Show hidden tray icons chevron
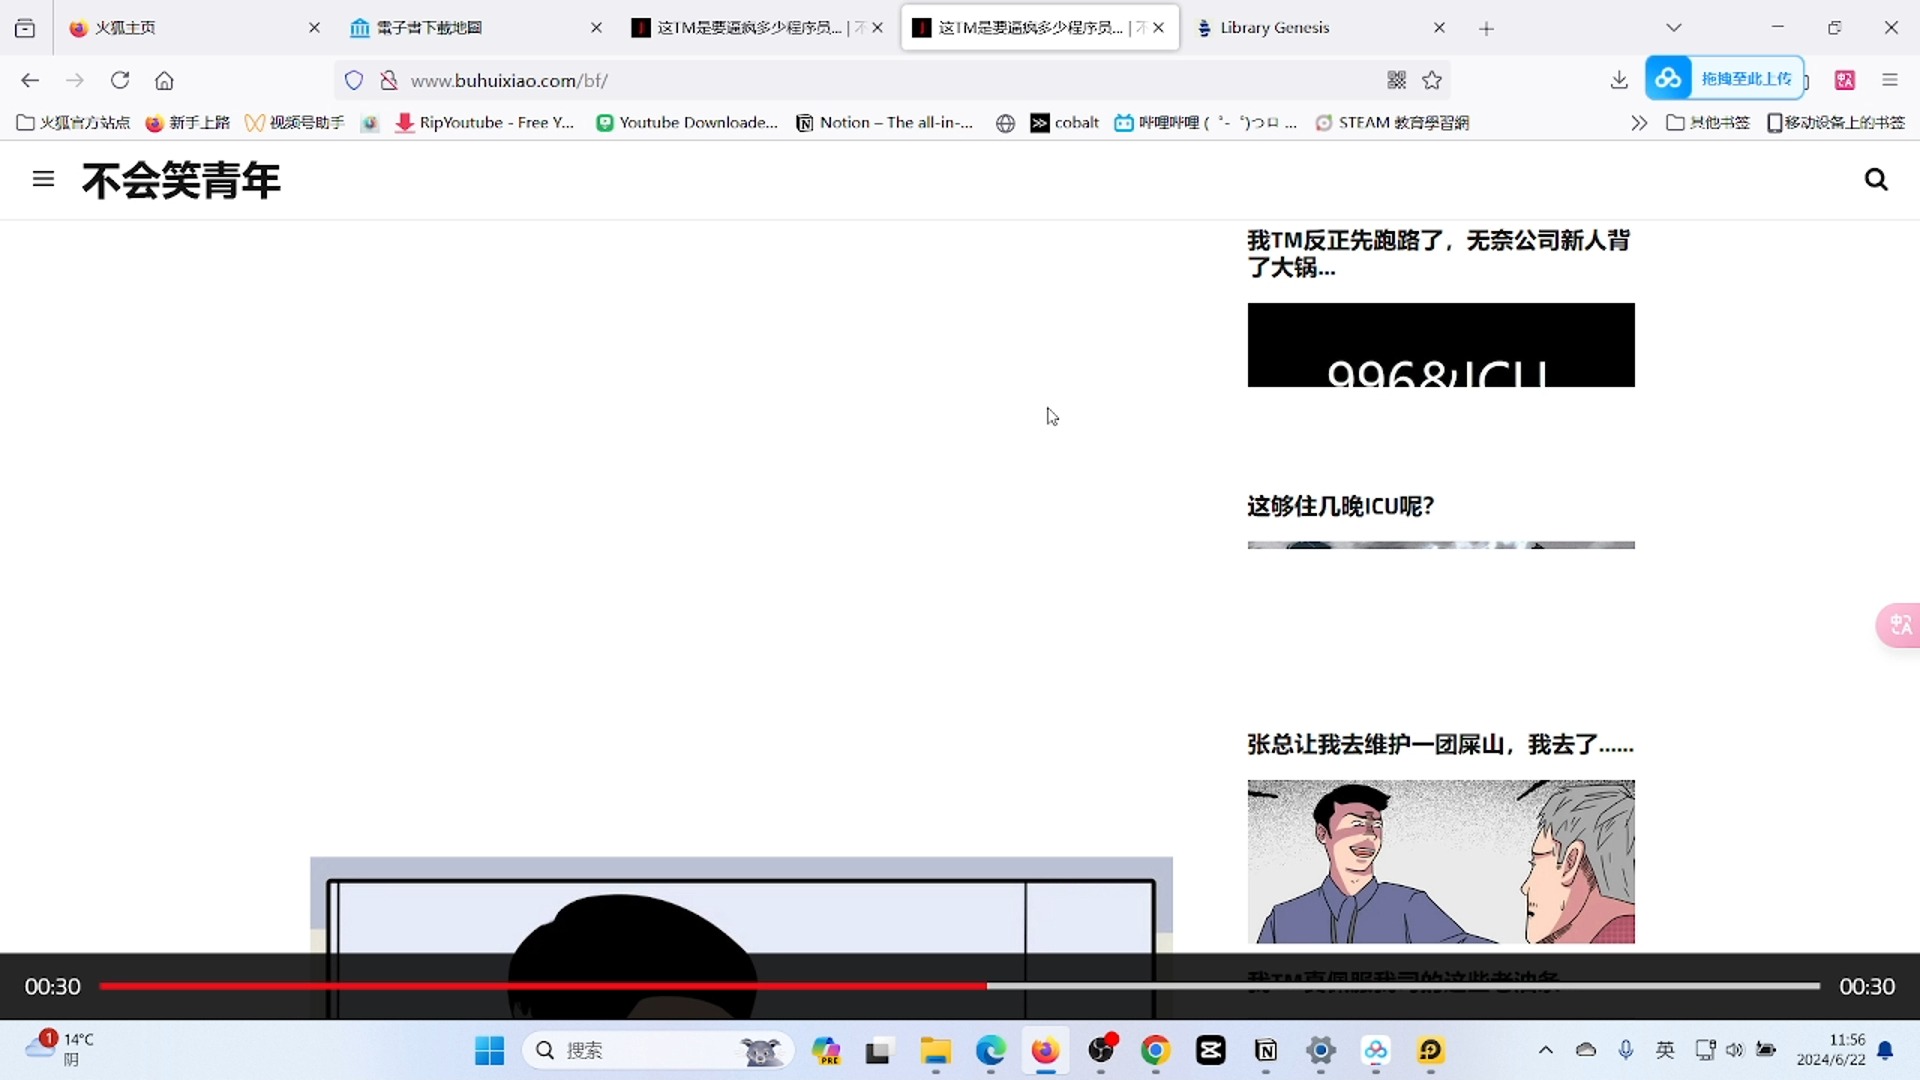This screenshot has width=1920, height=1080. (x=1545, y=1049)
